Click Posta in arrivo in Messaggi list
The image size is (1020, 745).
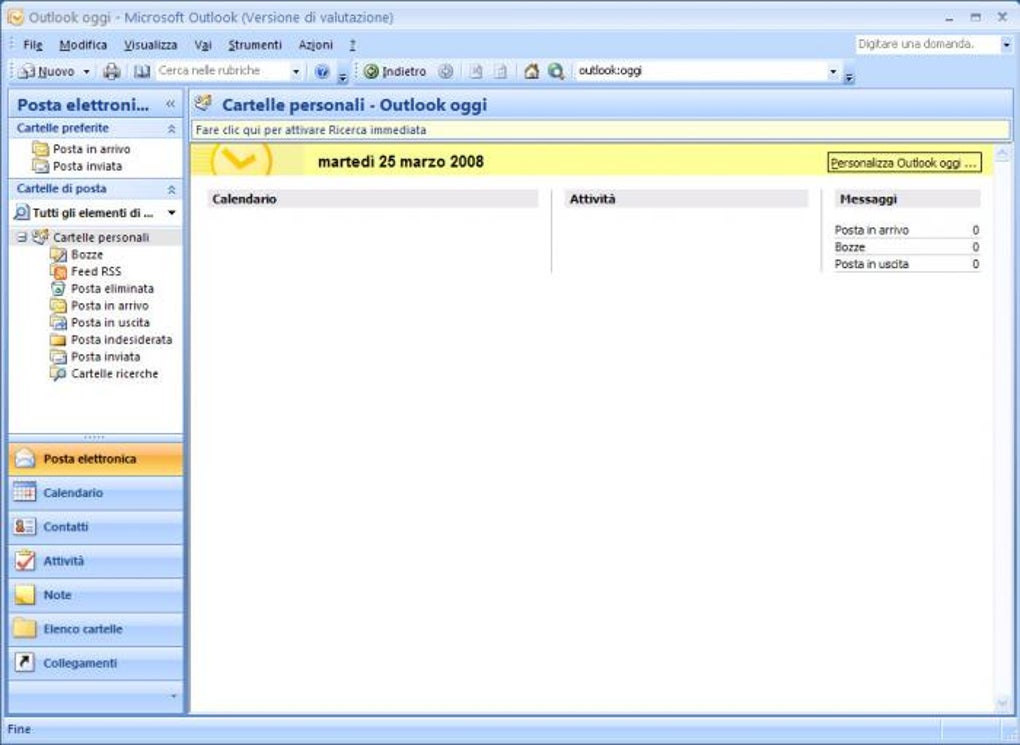click(x=872, y=230)
